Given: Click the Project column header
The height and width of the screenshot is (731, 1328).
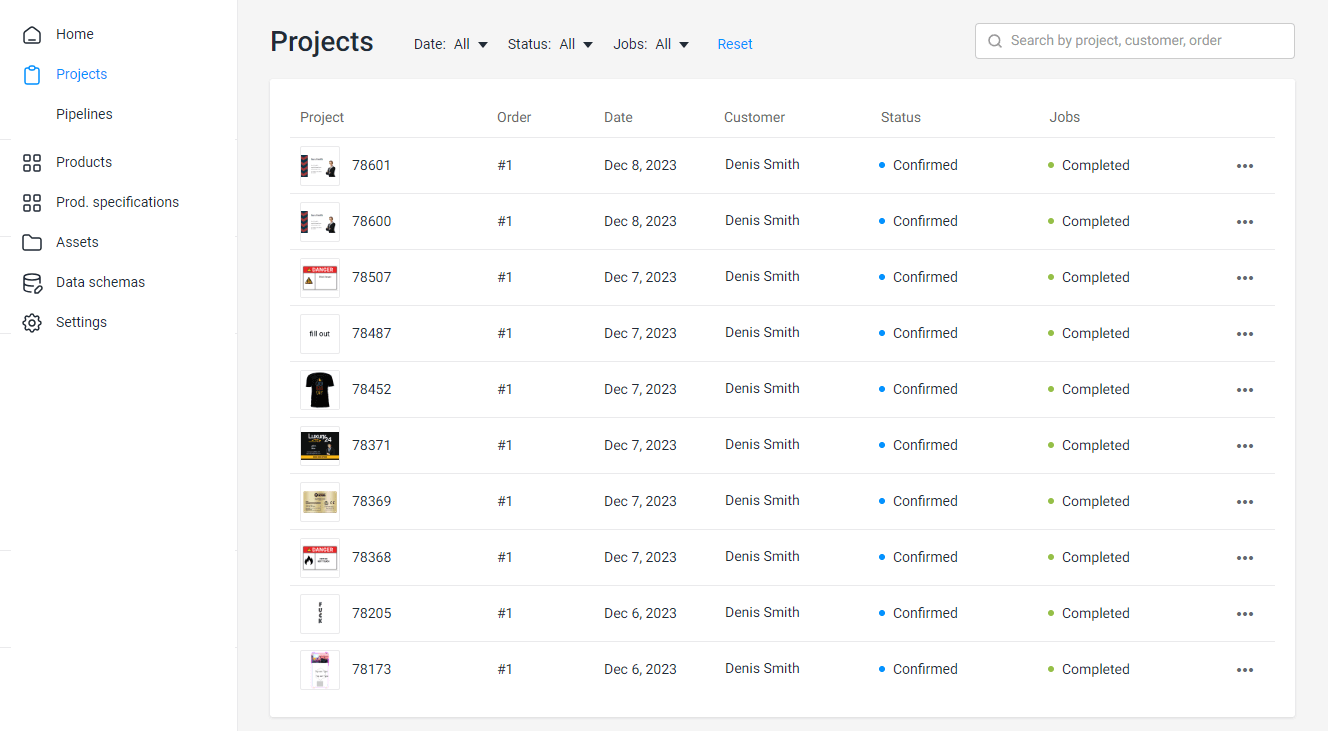Looking at the screenshot, I should (x=322, y=117).
